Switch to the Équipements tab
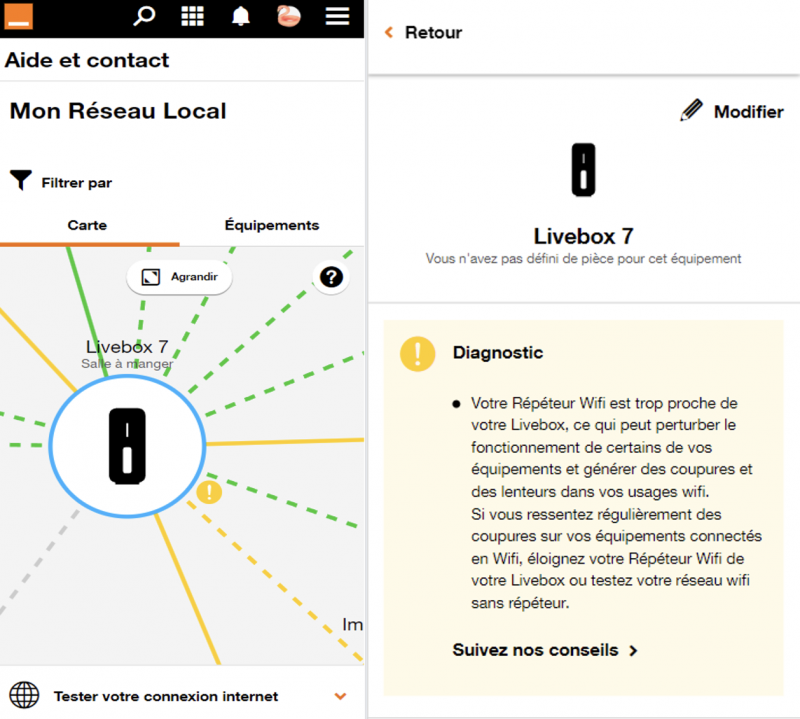 (271, 225)
